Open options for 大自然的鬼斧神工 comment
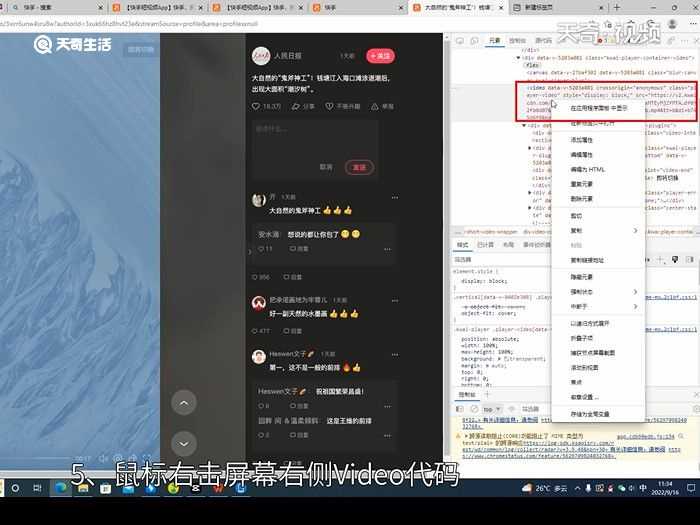The width and height of the screenshot is (700, 525). click(395, 197)
